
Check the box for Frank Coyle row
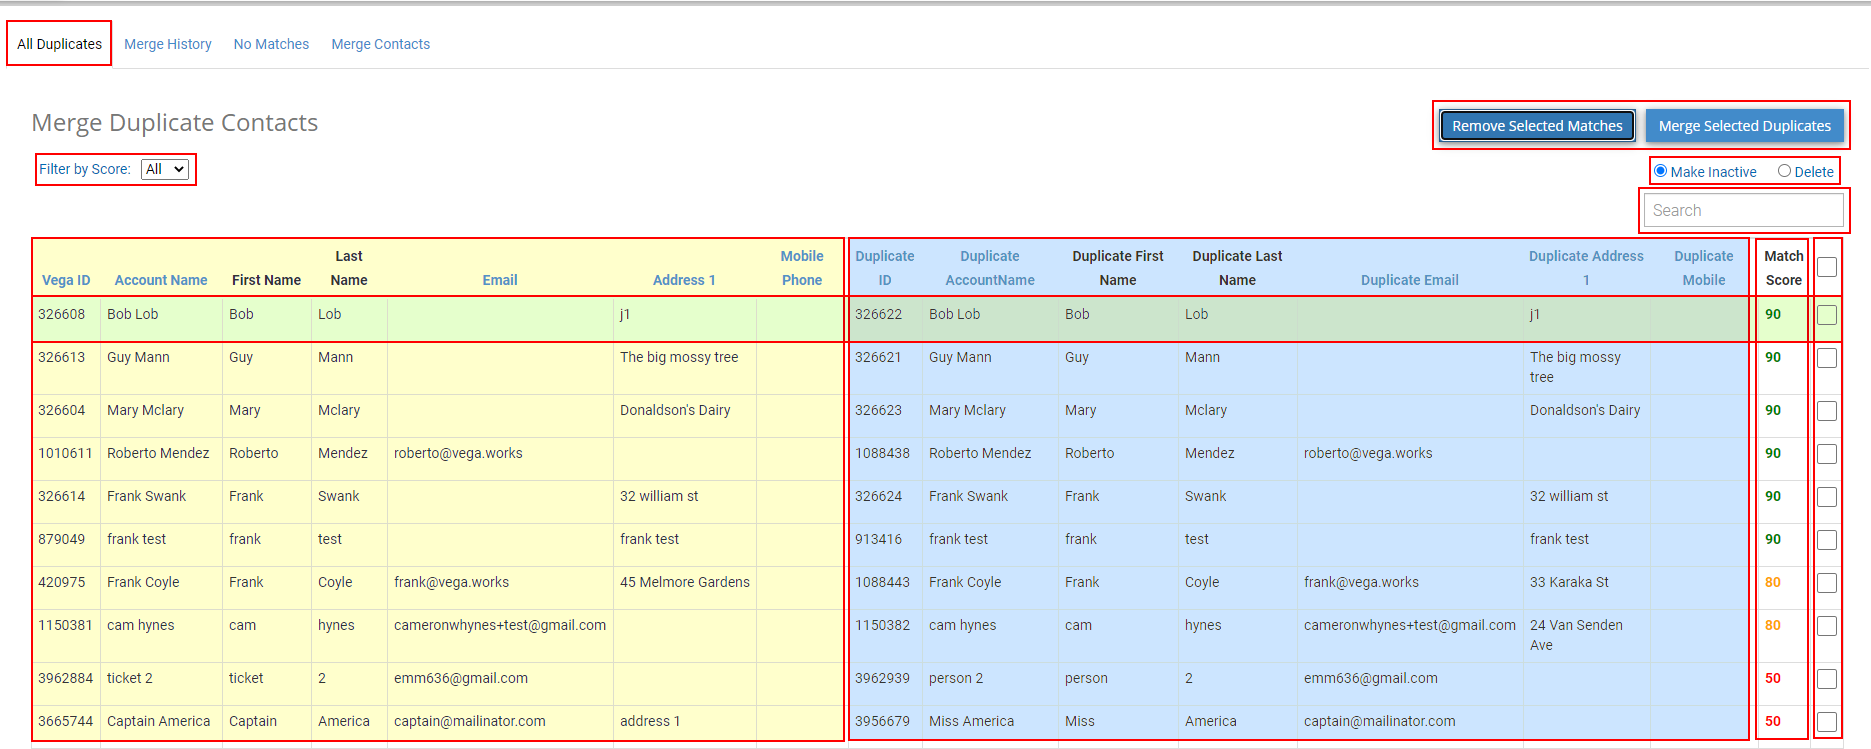[x=1827, y=583]
